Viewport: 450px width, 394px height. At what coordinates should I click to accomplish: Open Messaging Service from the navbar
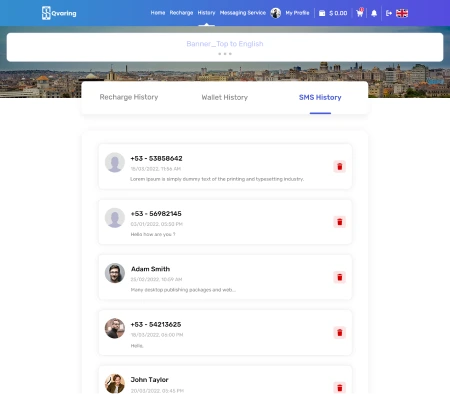[x=243, y=13]
